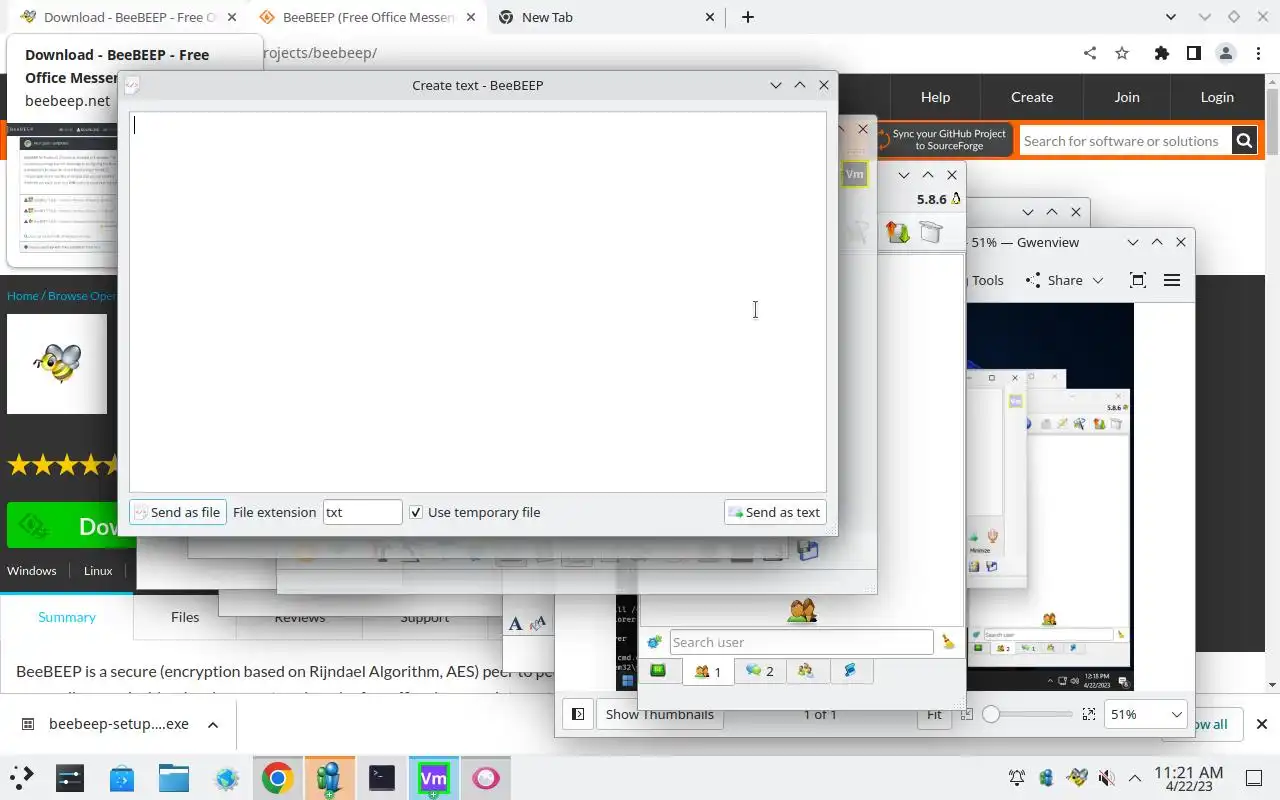Focus the Search for software or solutions field
The image size is (1280, 800).
pos(1125,141)
